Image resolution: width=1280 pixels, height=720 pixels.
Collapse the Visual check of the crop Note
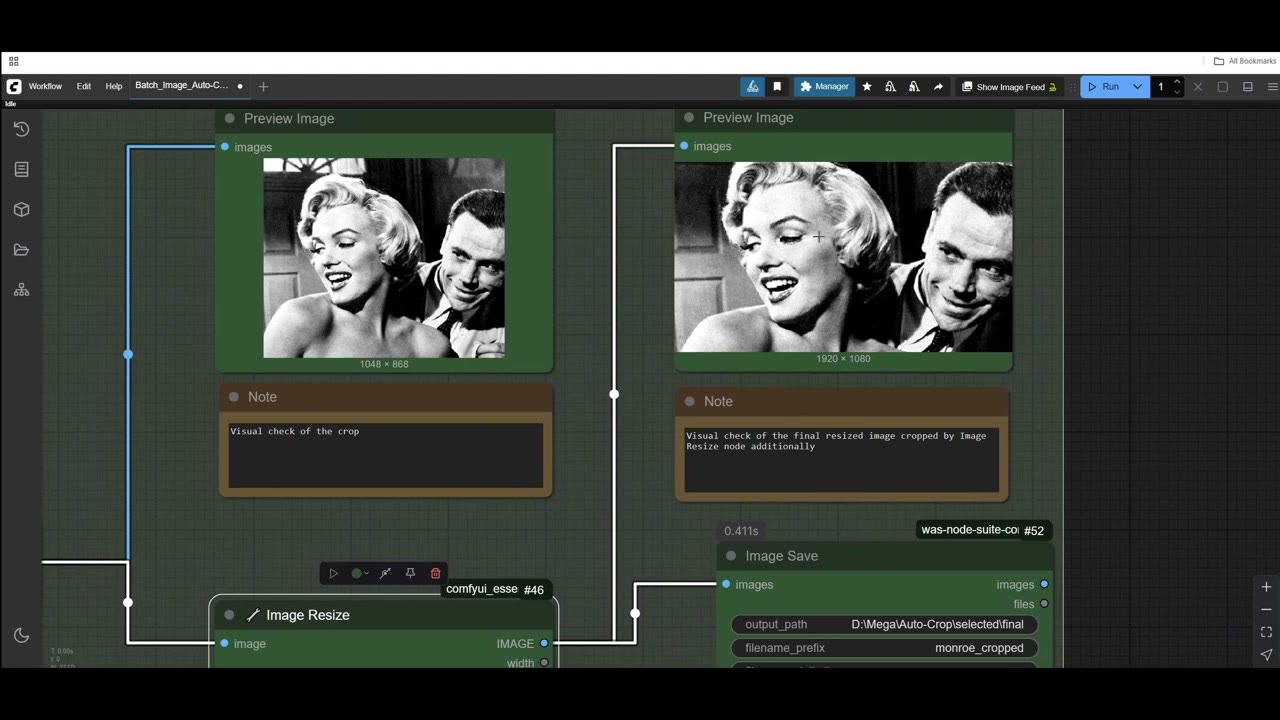[x=234, y=397]
